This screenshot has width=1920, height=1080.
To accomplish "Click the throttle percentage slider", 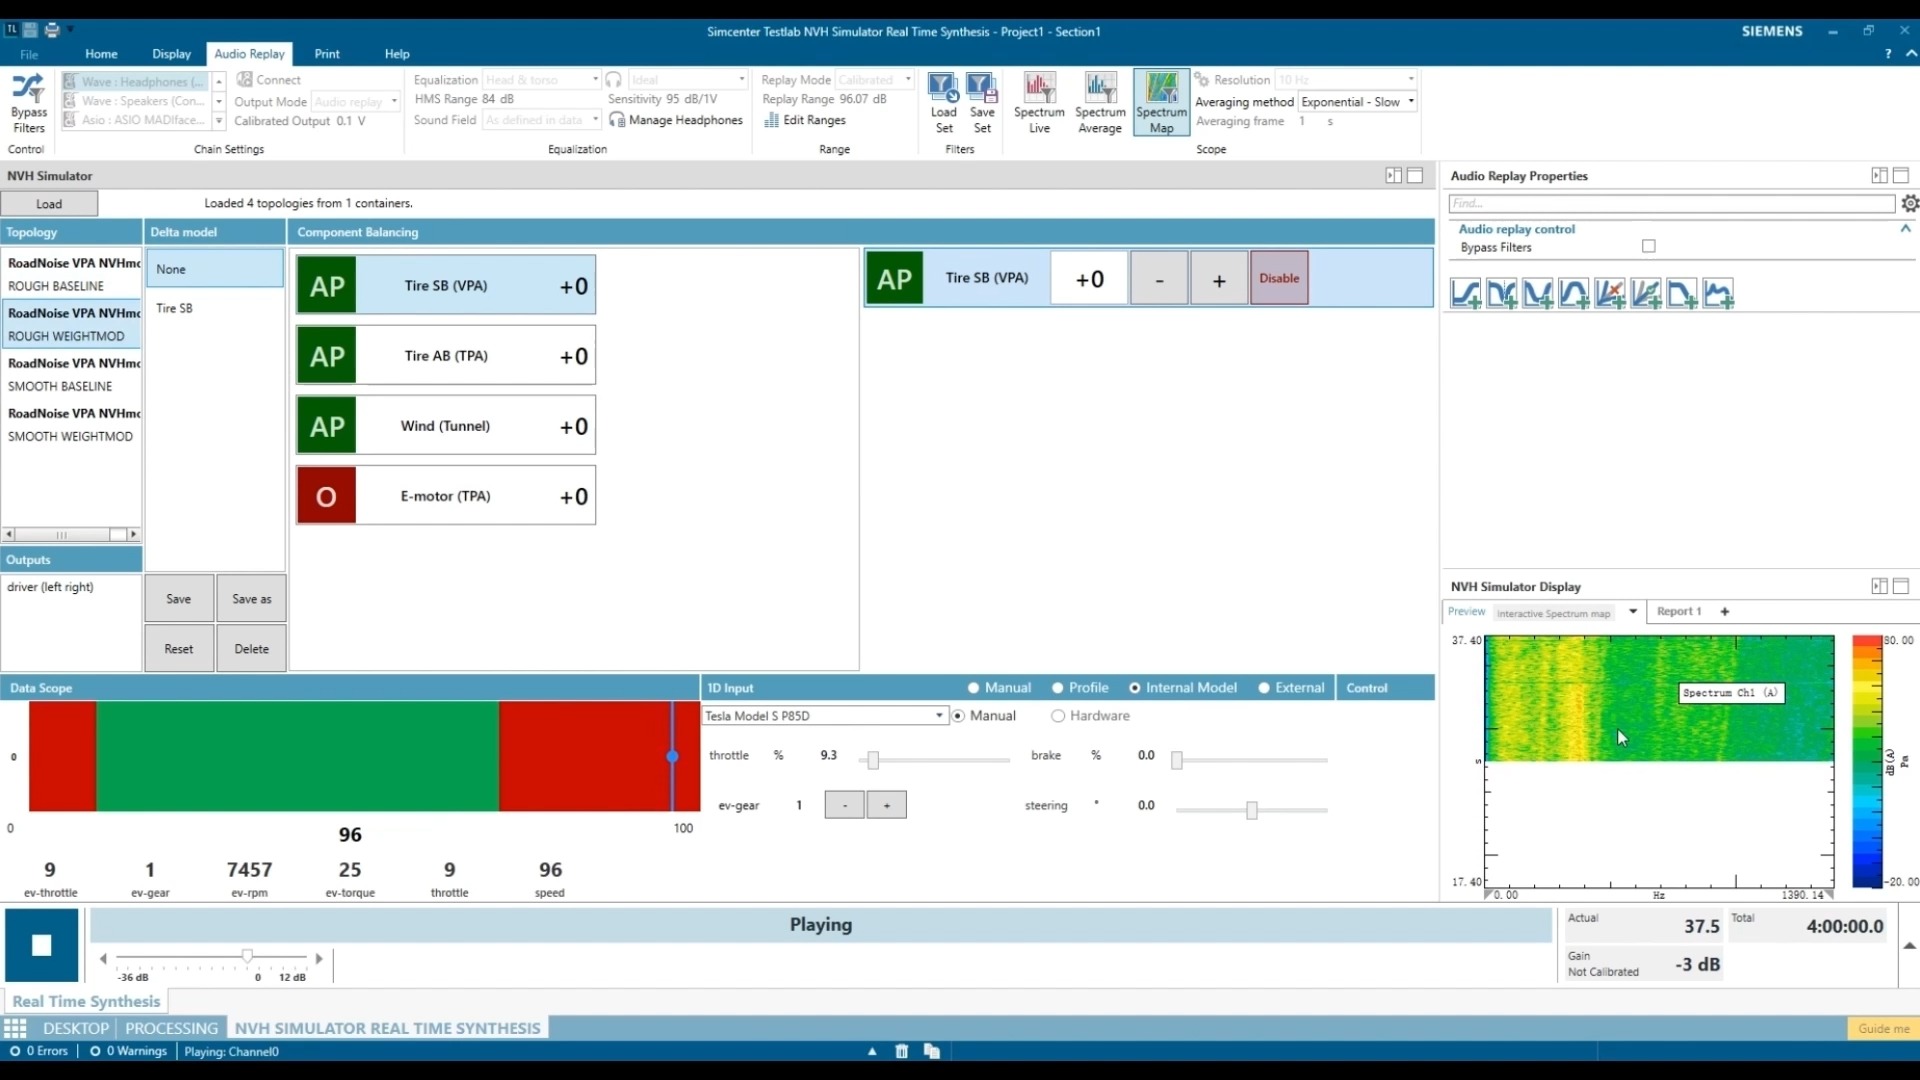I will pos(873,761).
